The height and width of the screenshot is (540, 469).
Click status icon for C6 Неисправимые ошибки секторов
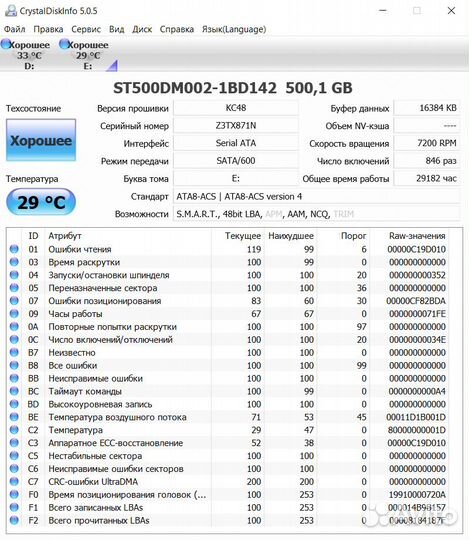14,469
